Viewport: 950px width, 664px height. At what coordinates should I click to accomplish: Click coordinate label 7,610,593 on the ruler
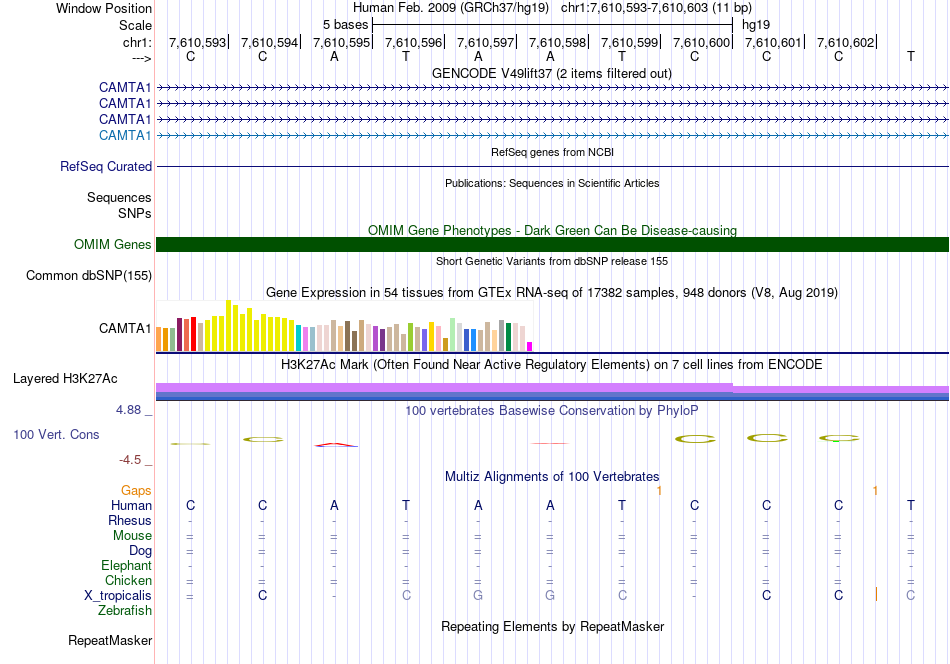click(x=197, y=42)
